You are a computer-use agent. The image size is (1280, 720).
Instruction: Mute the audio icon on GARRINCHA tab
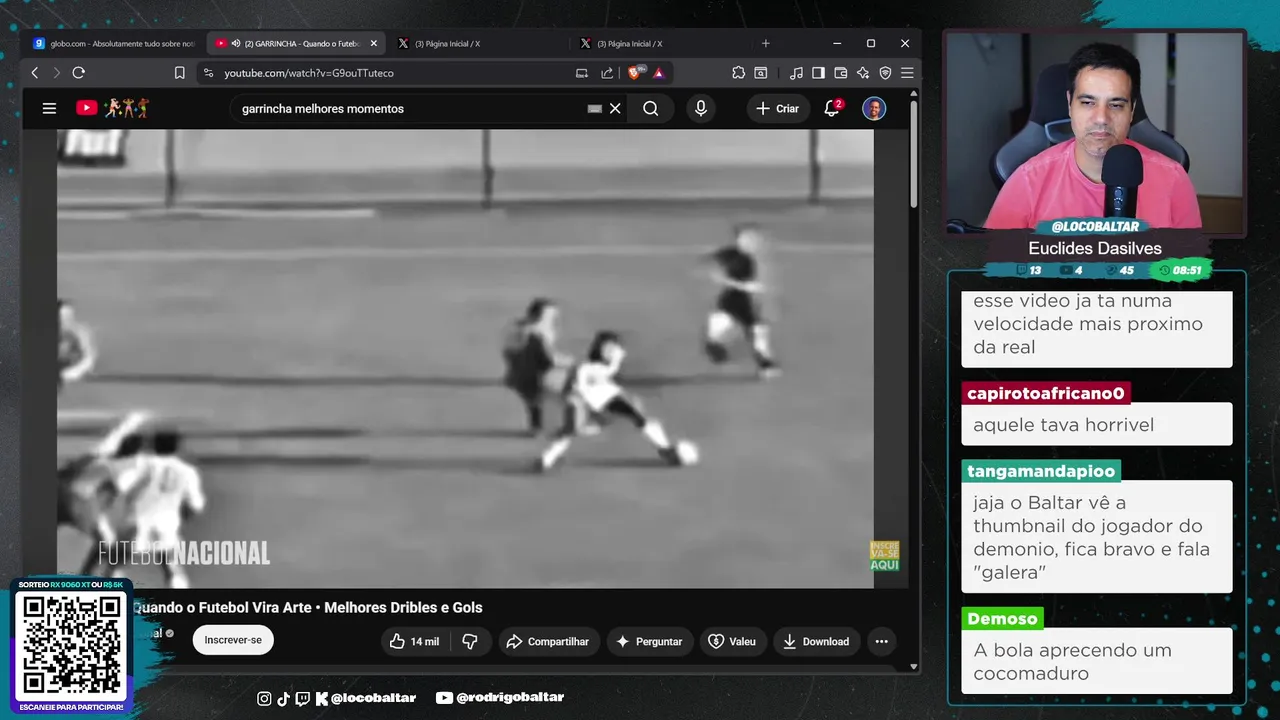[236, 44]
